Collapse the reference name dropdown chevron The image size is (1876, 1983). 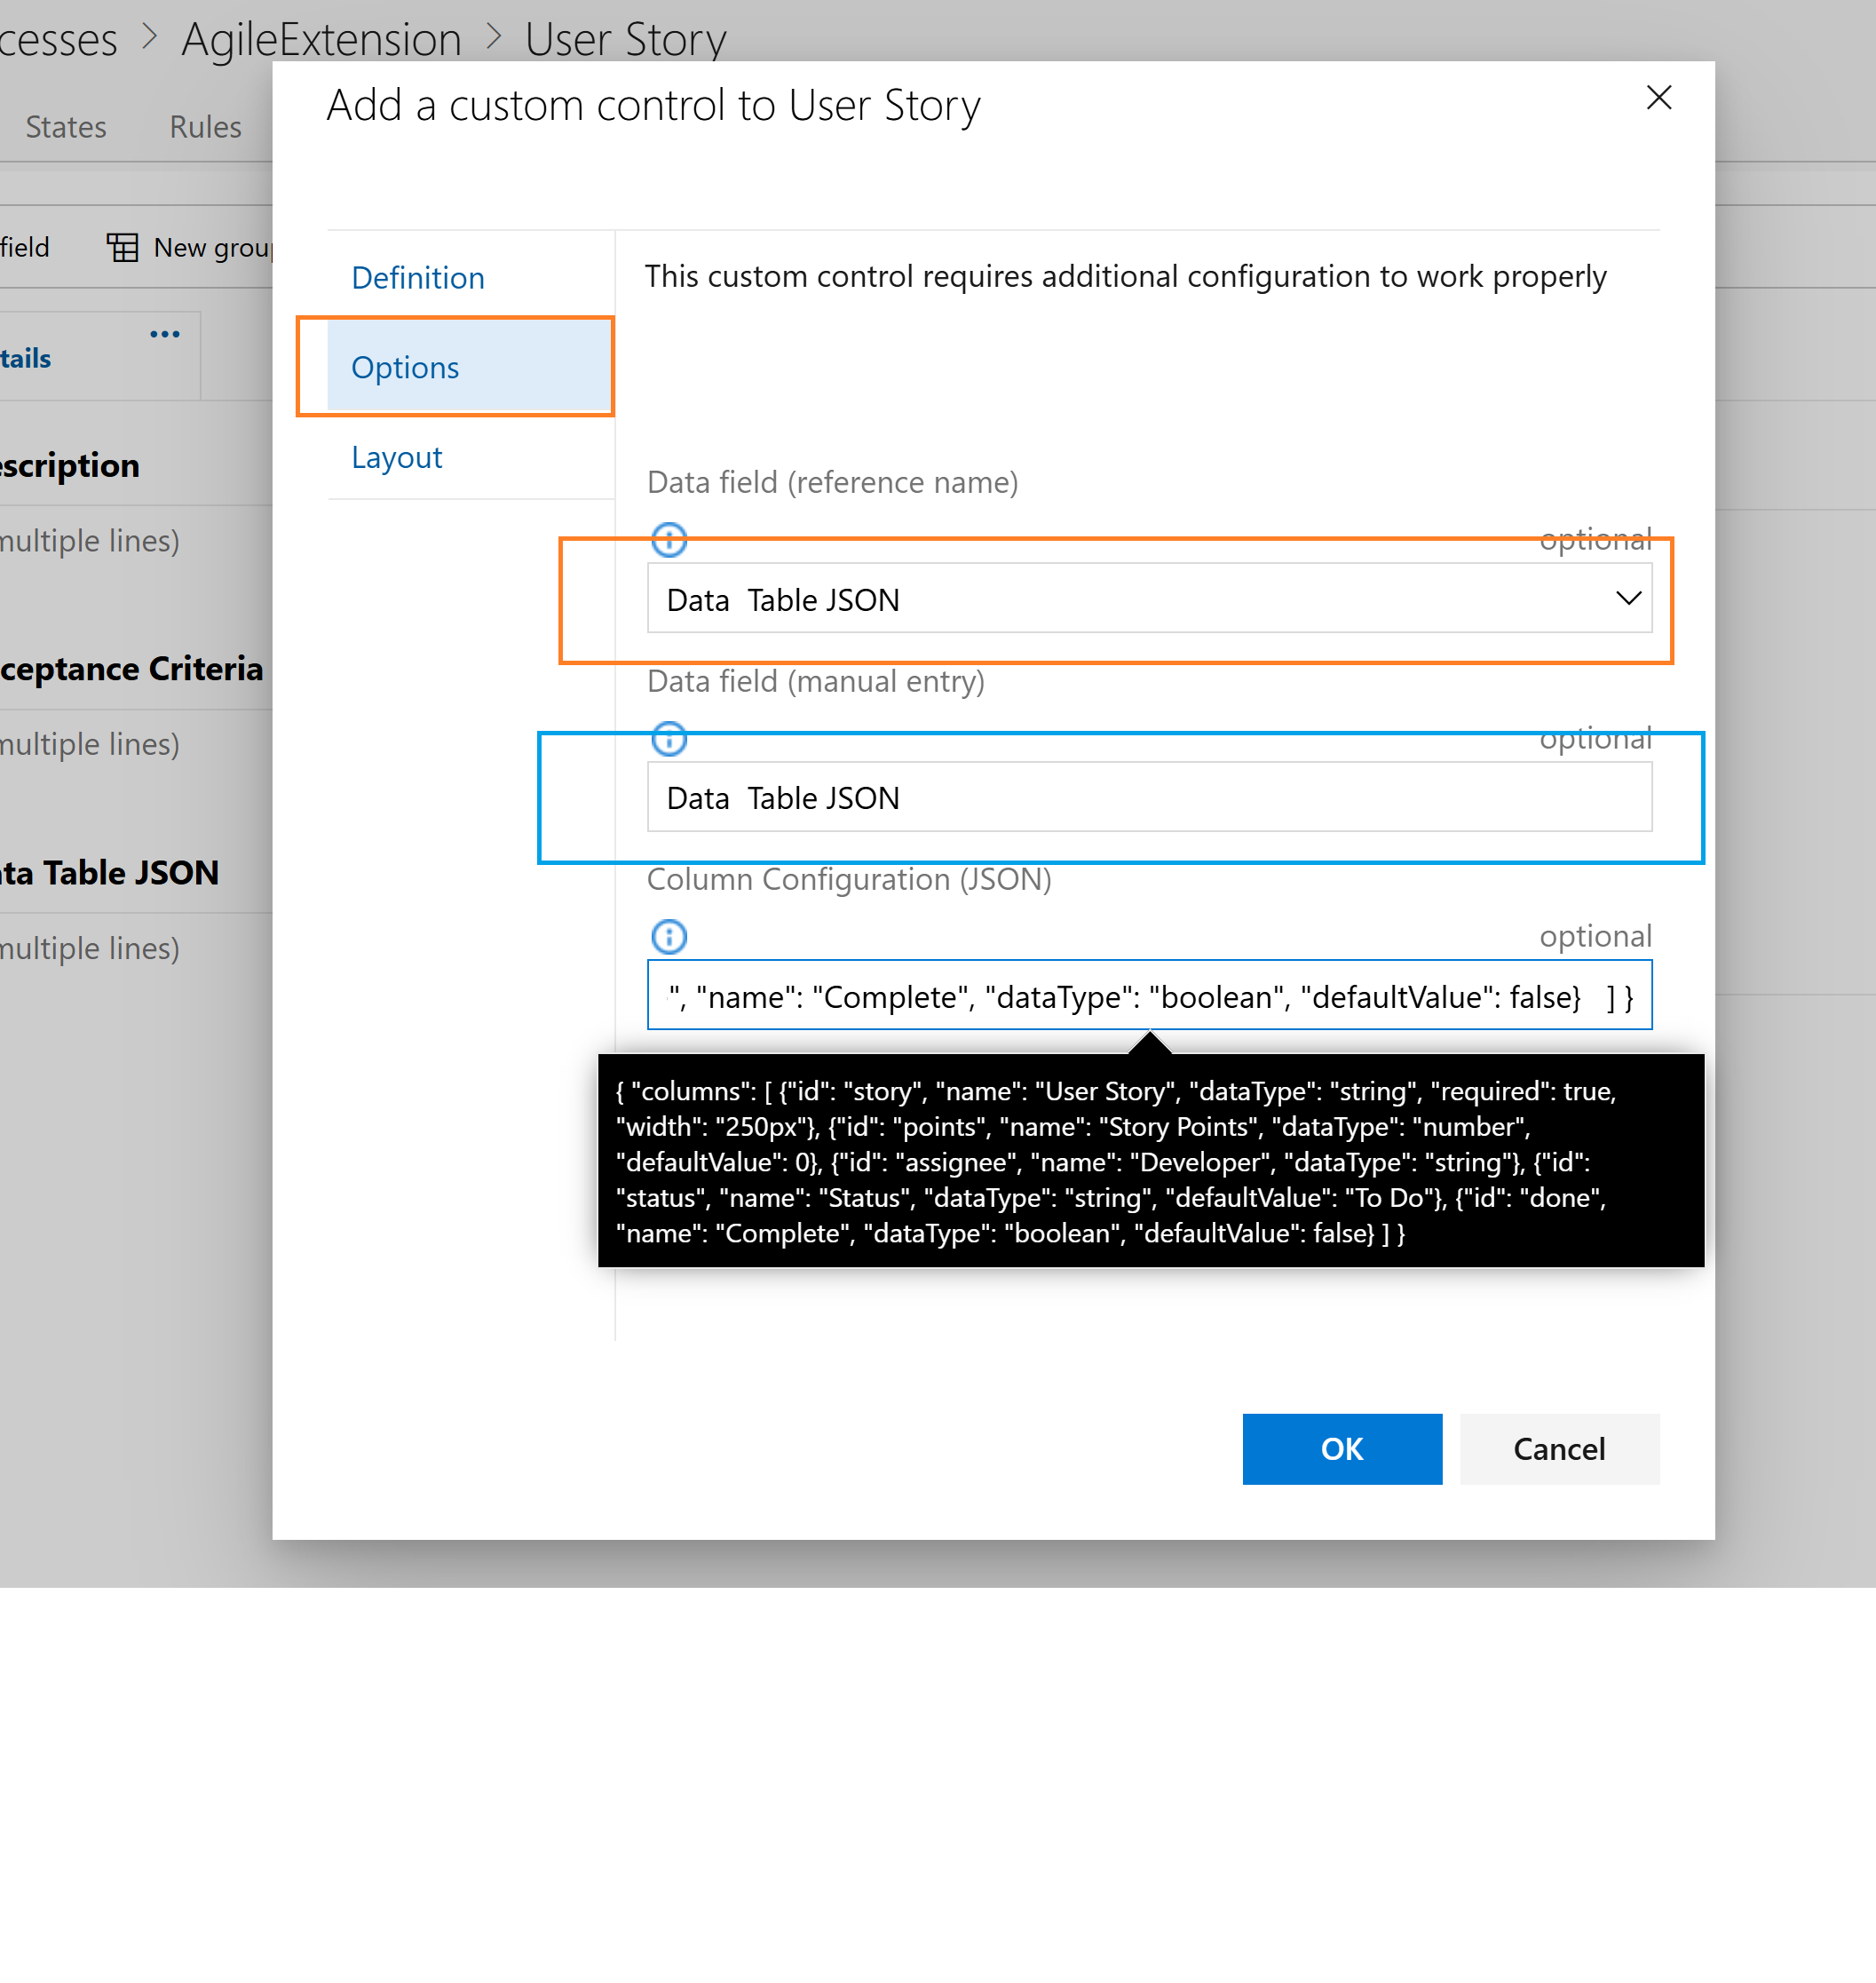point(1628,598)
